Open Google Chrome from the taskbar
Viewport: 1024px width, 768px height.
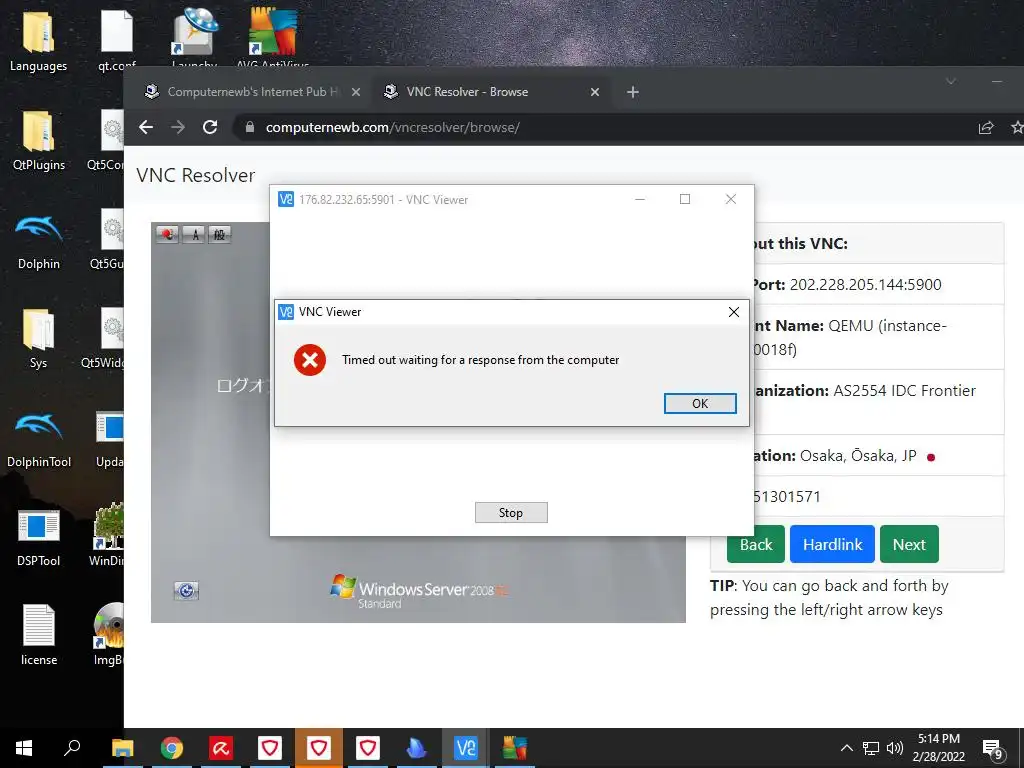tap(172, 748)
